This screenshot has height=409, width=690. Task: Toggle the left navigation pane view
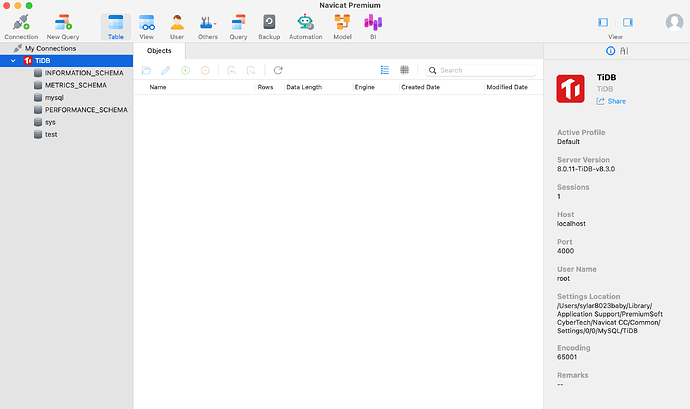click(x=603, y=22)
